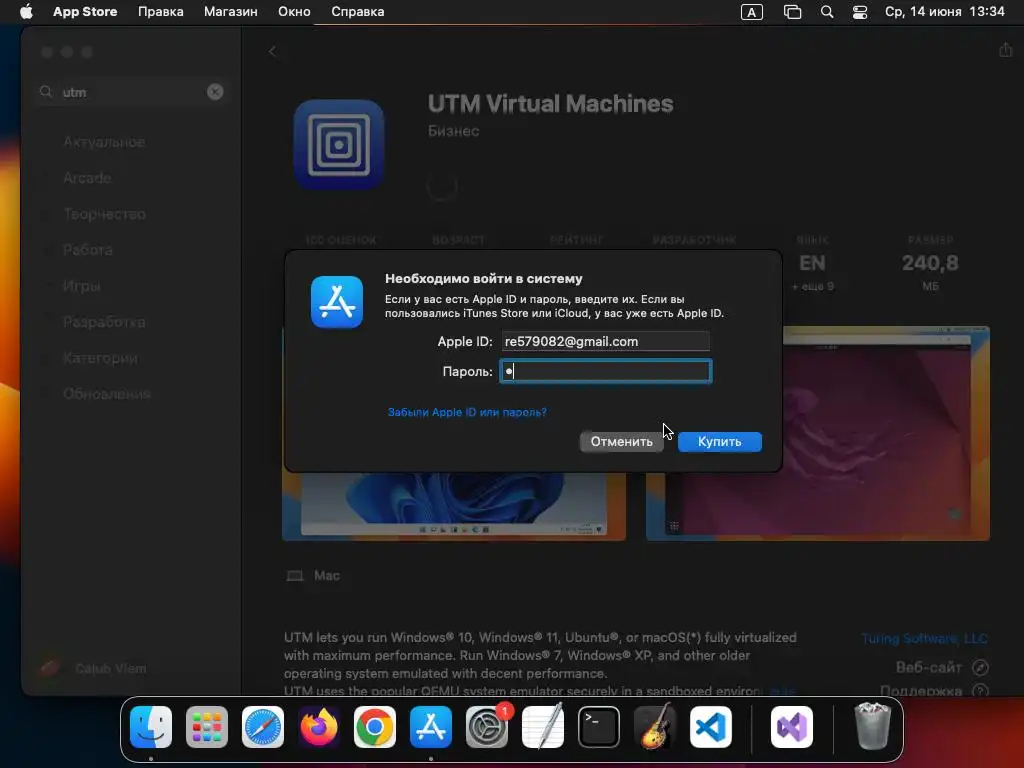Open the Окно menu
The width and height of the screenshot is (1024, 768).
coord(294,12)
